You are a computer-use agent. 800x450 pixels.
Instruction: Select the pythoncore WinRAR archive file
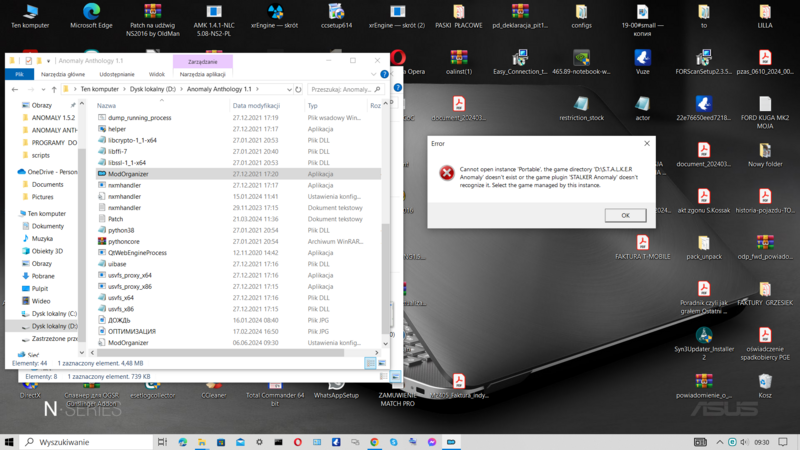click(123, 241)
